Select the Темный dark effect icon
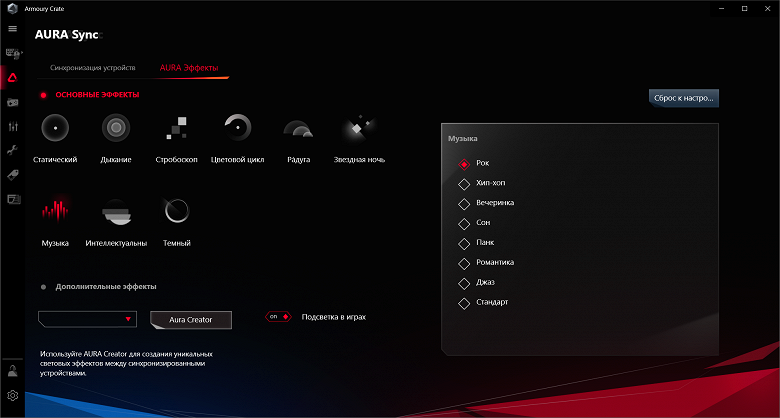 (x=177, y=211)
